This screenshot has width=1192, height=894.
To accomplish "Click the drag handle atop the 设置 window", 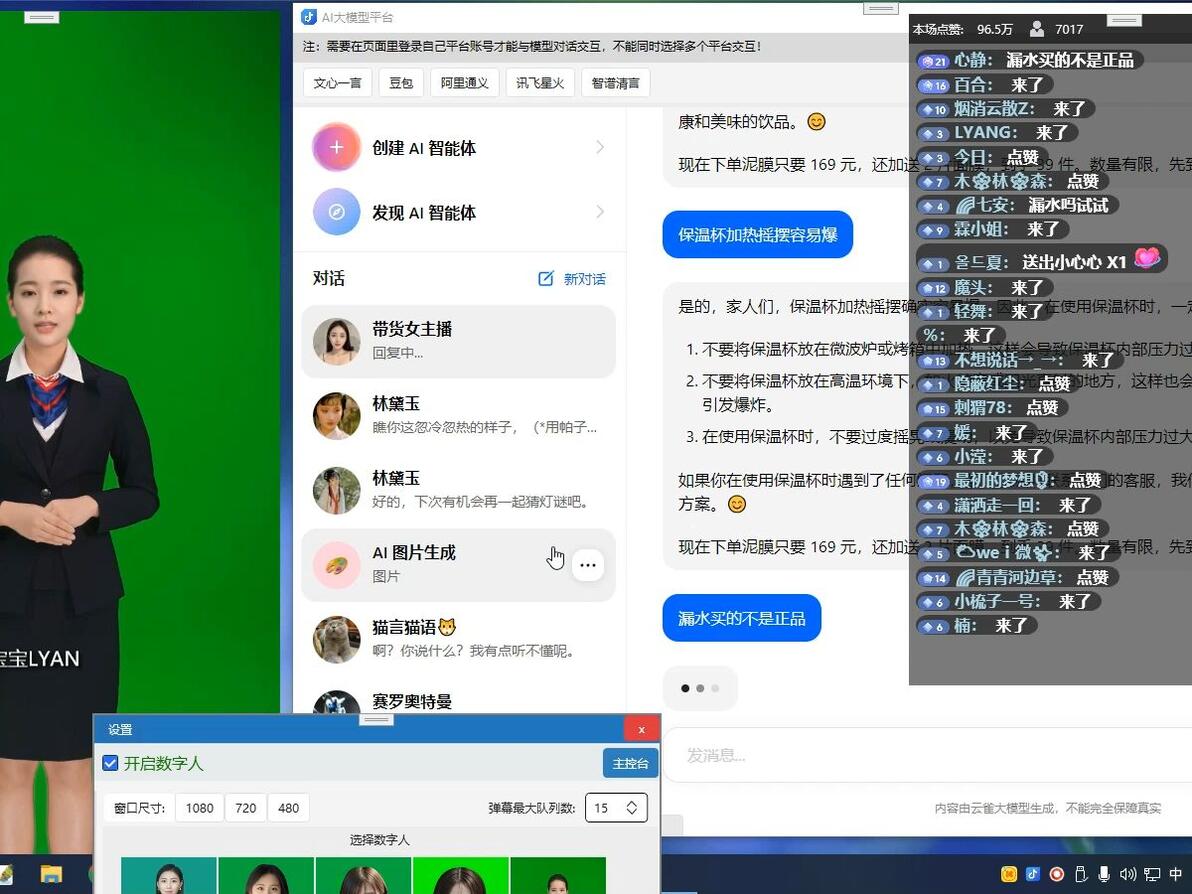I will tap(376, 720).
